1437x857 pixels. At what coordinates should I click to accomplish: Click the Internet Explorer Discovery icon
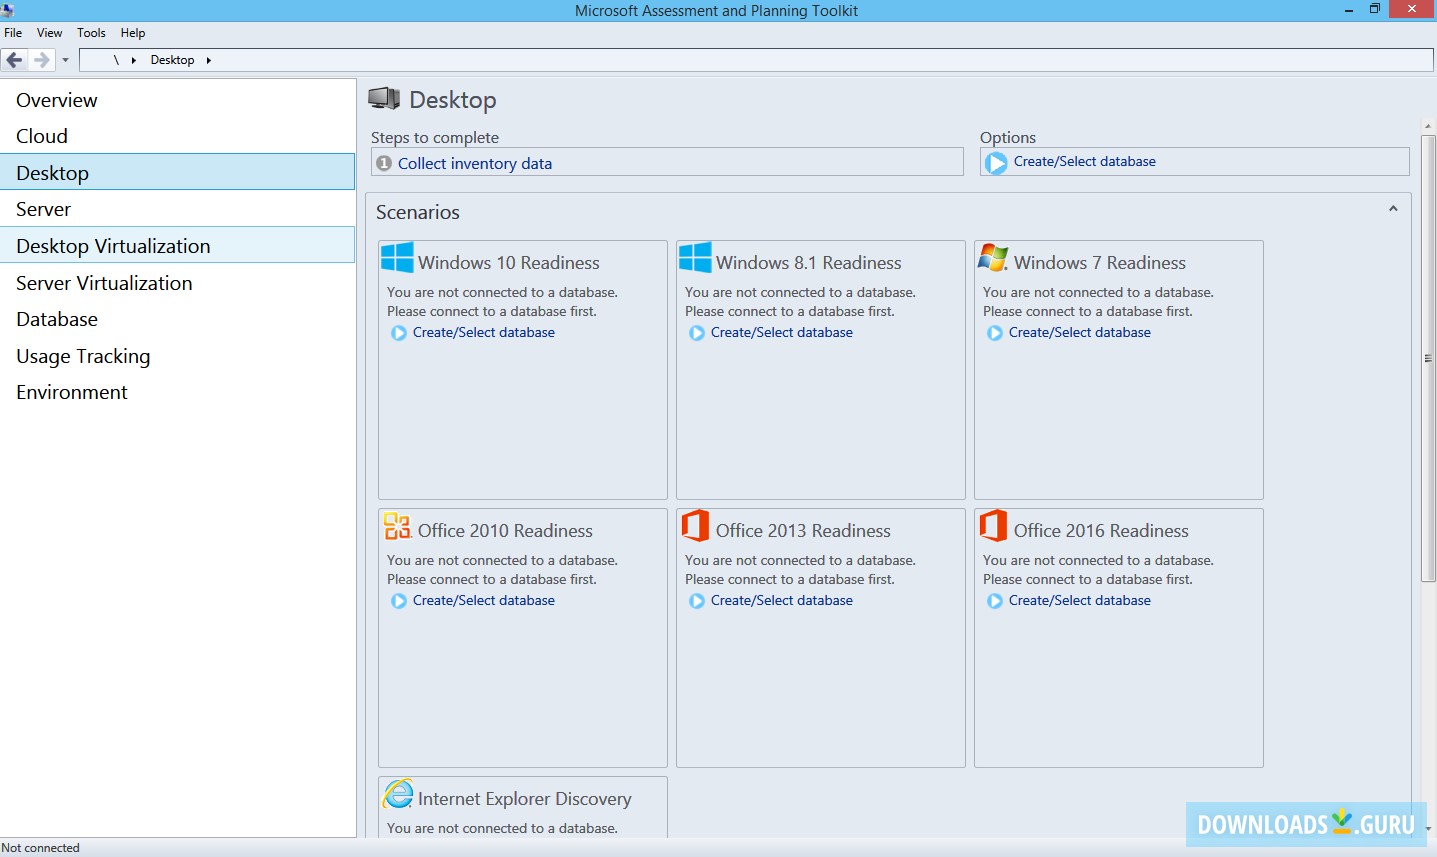(398, 794)
